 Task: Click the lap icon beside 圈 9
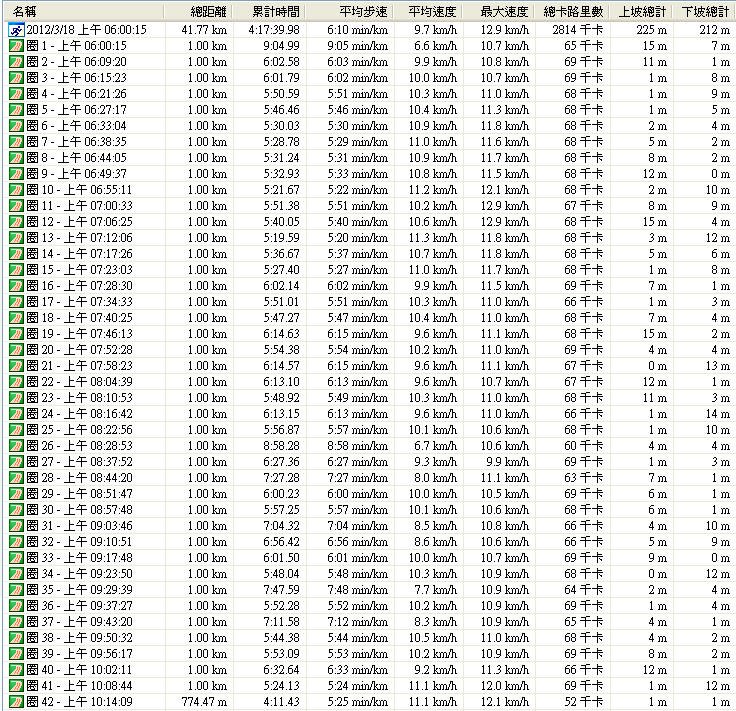[16, 175]
